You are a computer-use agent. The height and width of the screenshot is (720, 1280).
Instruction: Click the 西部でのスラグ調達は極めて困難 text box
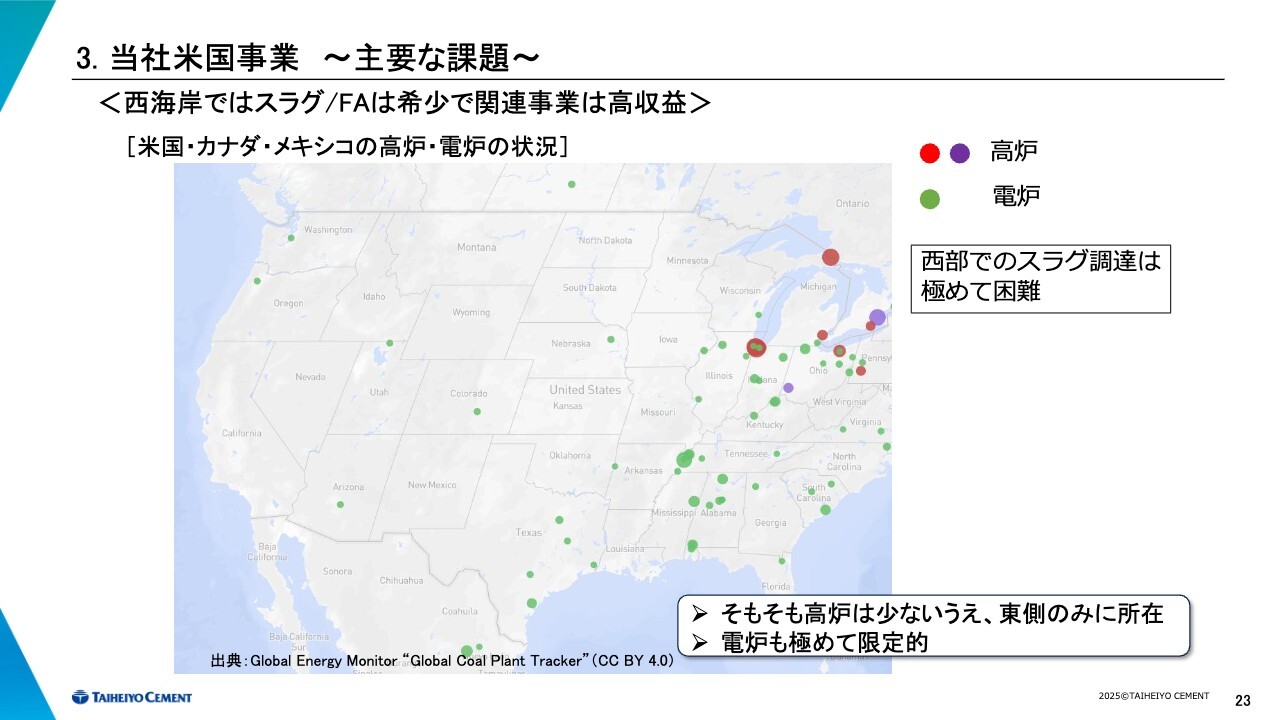(x=1040, y=279)
